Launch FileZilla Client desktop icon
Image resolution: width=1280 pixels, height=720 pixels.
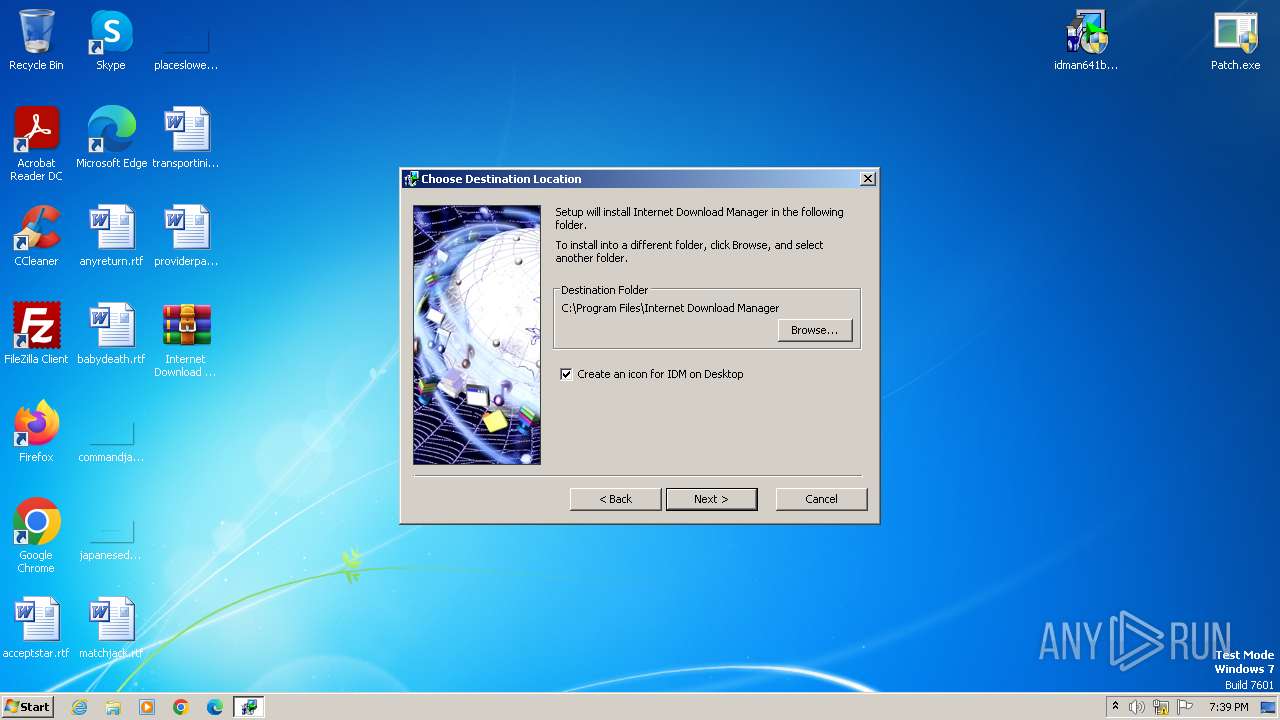tap(36, 334)
